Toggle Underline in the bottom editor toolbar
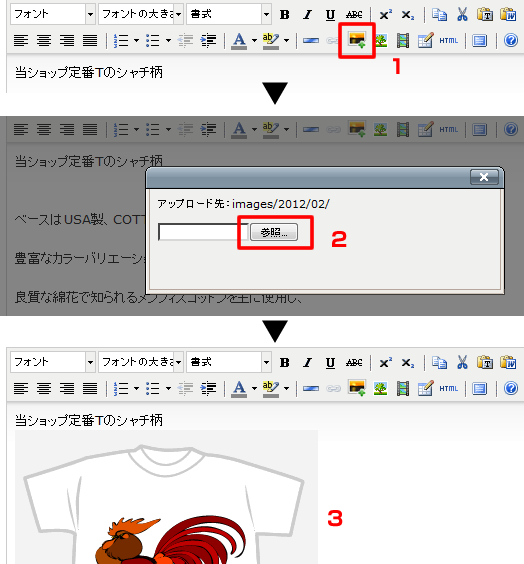This screenshot has height=564, width=524. [330, 363]
